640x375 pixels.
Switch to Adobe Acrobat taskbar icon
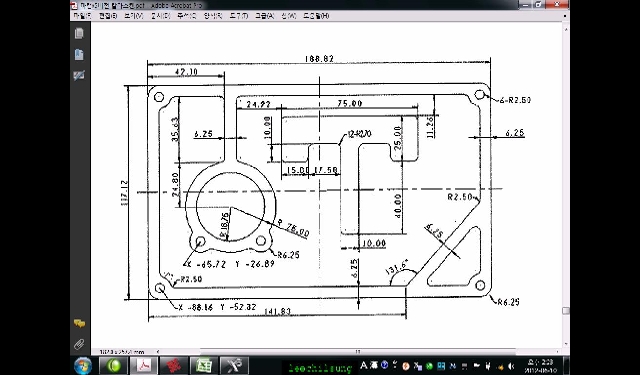point(143,366)
